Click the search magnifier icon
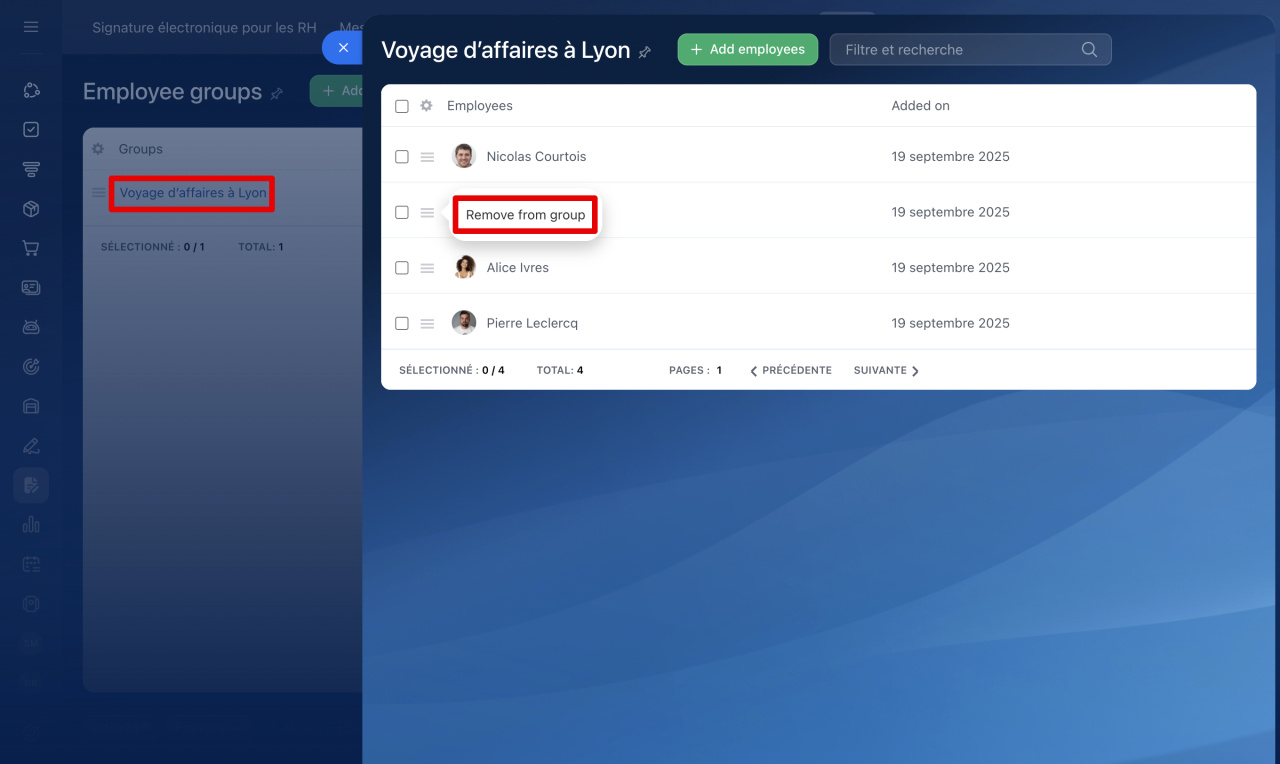1280x764 pixels. click(1089, 50)
